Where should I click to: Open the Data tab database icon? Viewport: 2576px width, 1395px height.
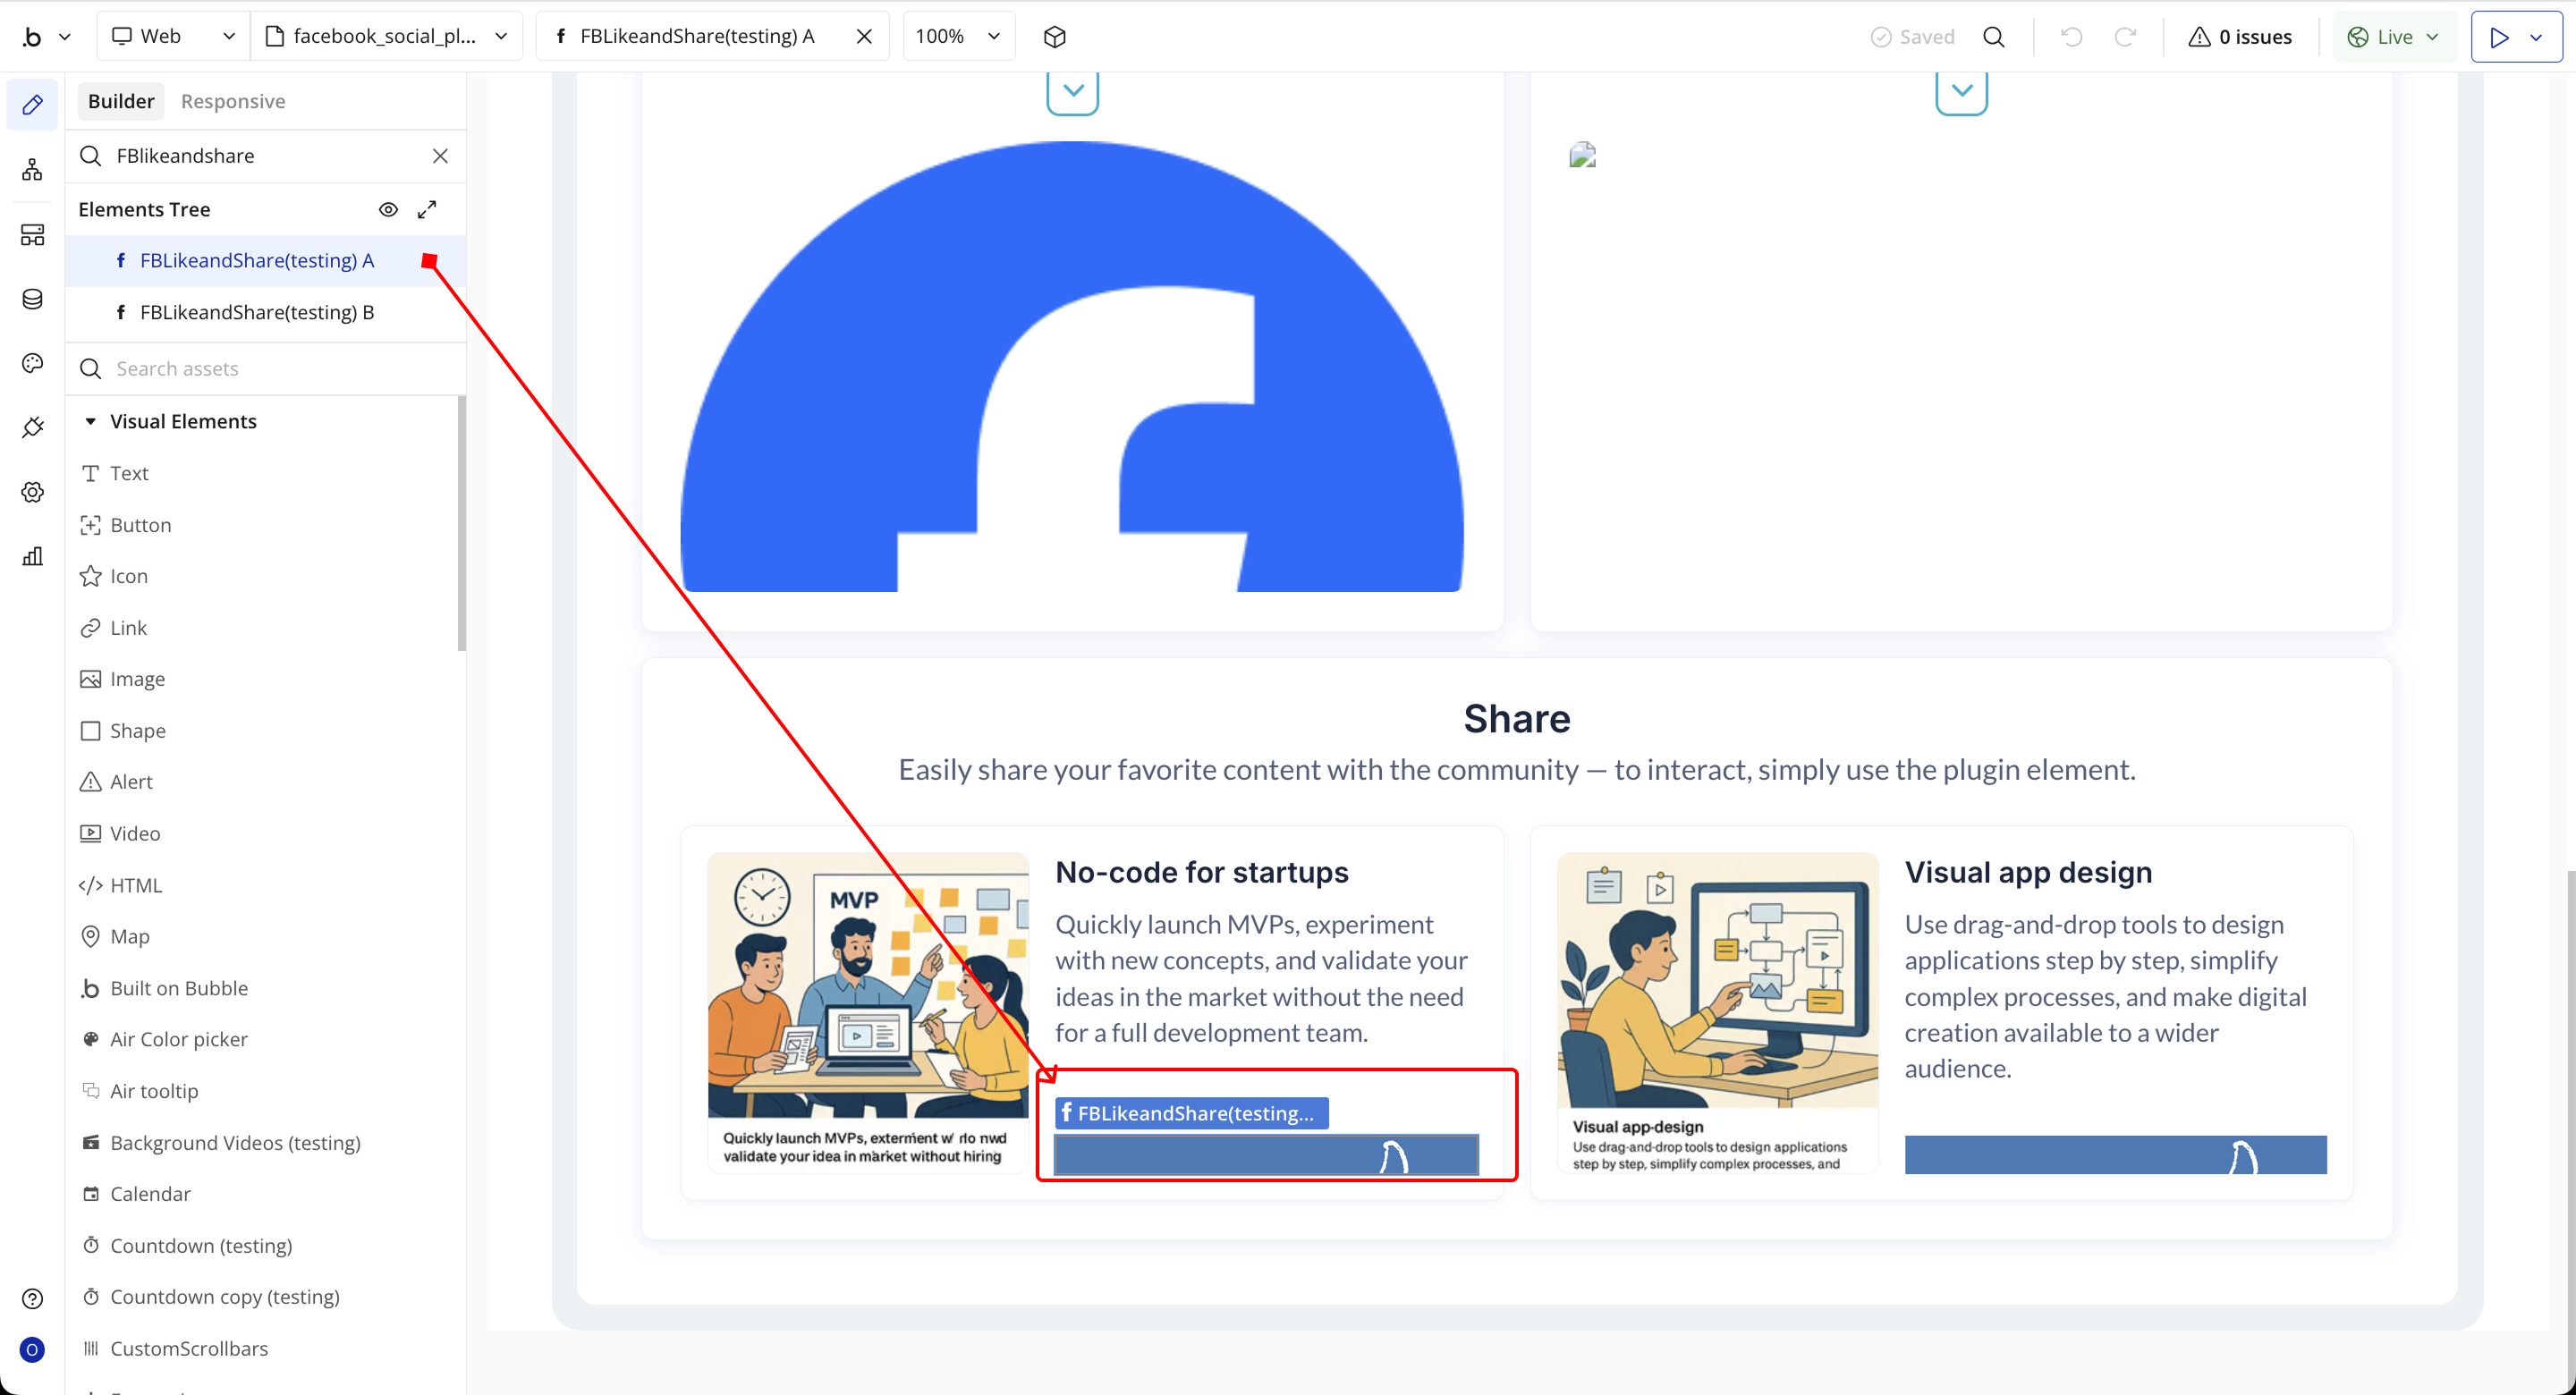coord(32,299)
